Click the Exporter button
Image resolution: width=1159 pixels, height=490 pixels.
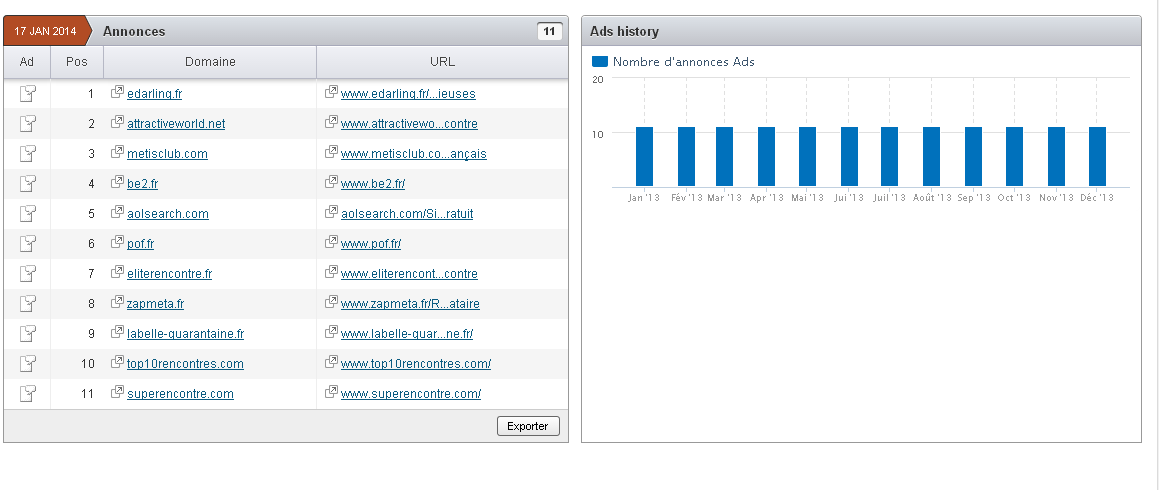(x=528, y=426)
